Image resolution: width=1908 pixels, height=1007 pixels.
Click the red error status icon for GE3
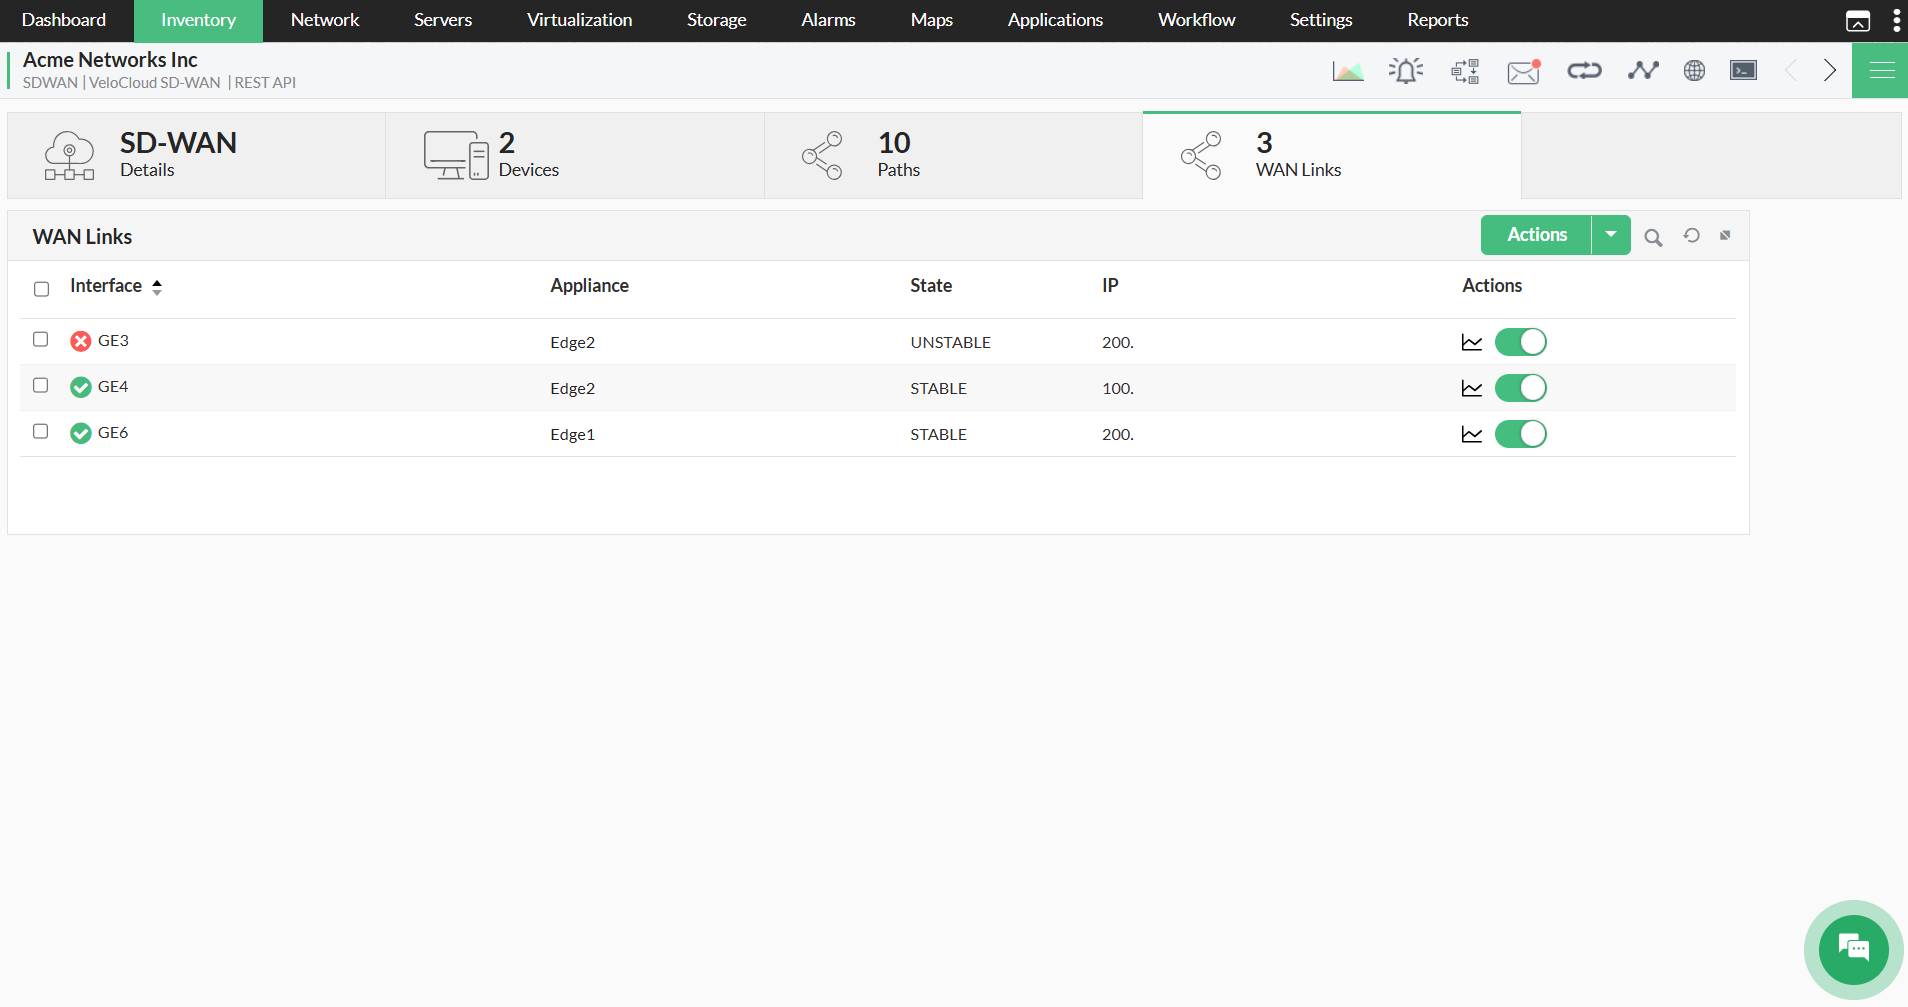tap(81, 341)
